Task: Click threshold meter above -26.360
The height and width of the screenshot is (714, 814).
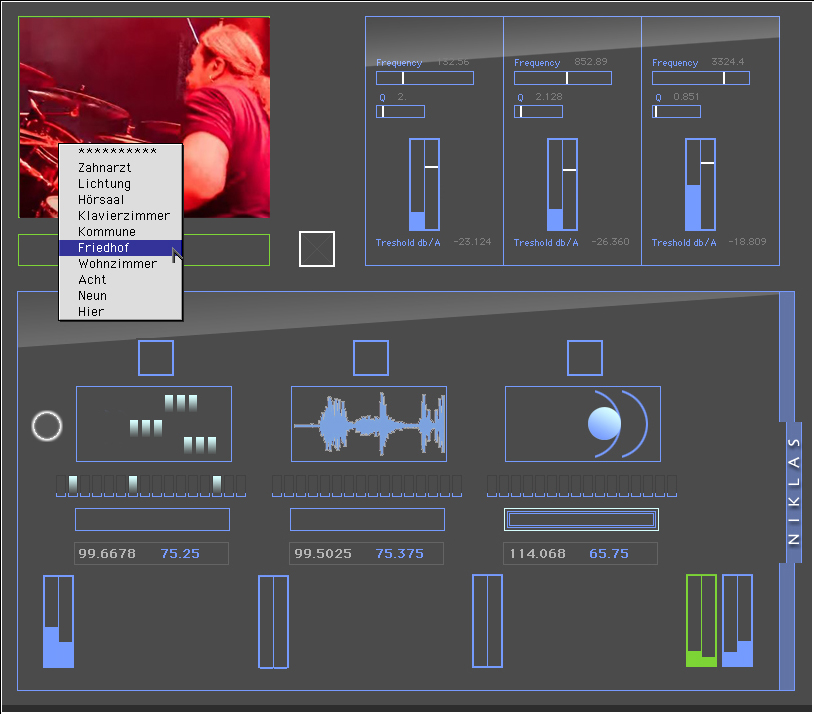Action: coord(562,184)
